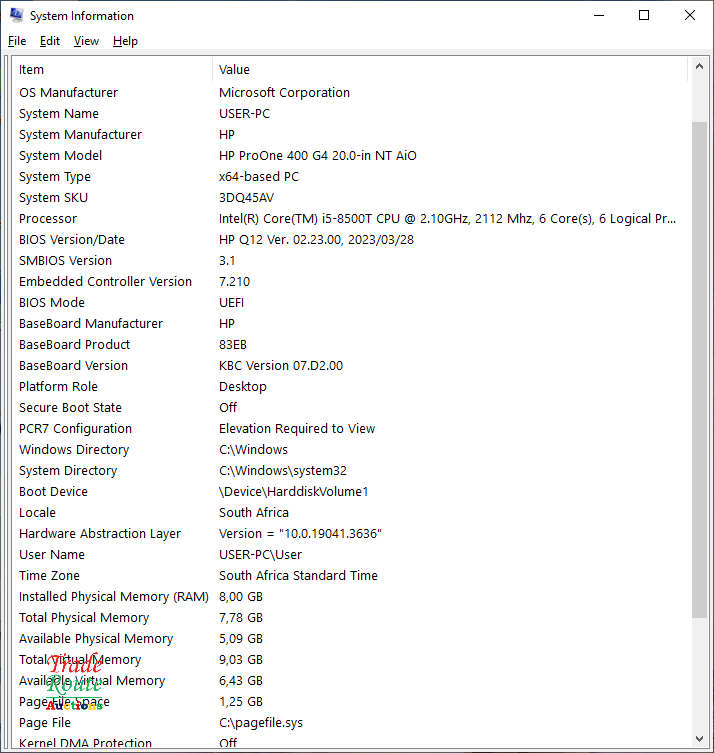Select the SMBIOS Version row

[350, 261]
